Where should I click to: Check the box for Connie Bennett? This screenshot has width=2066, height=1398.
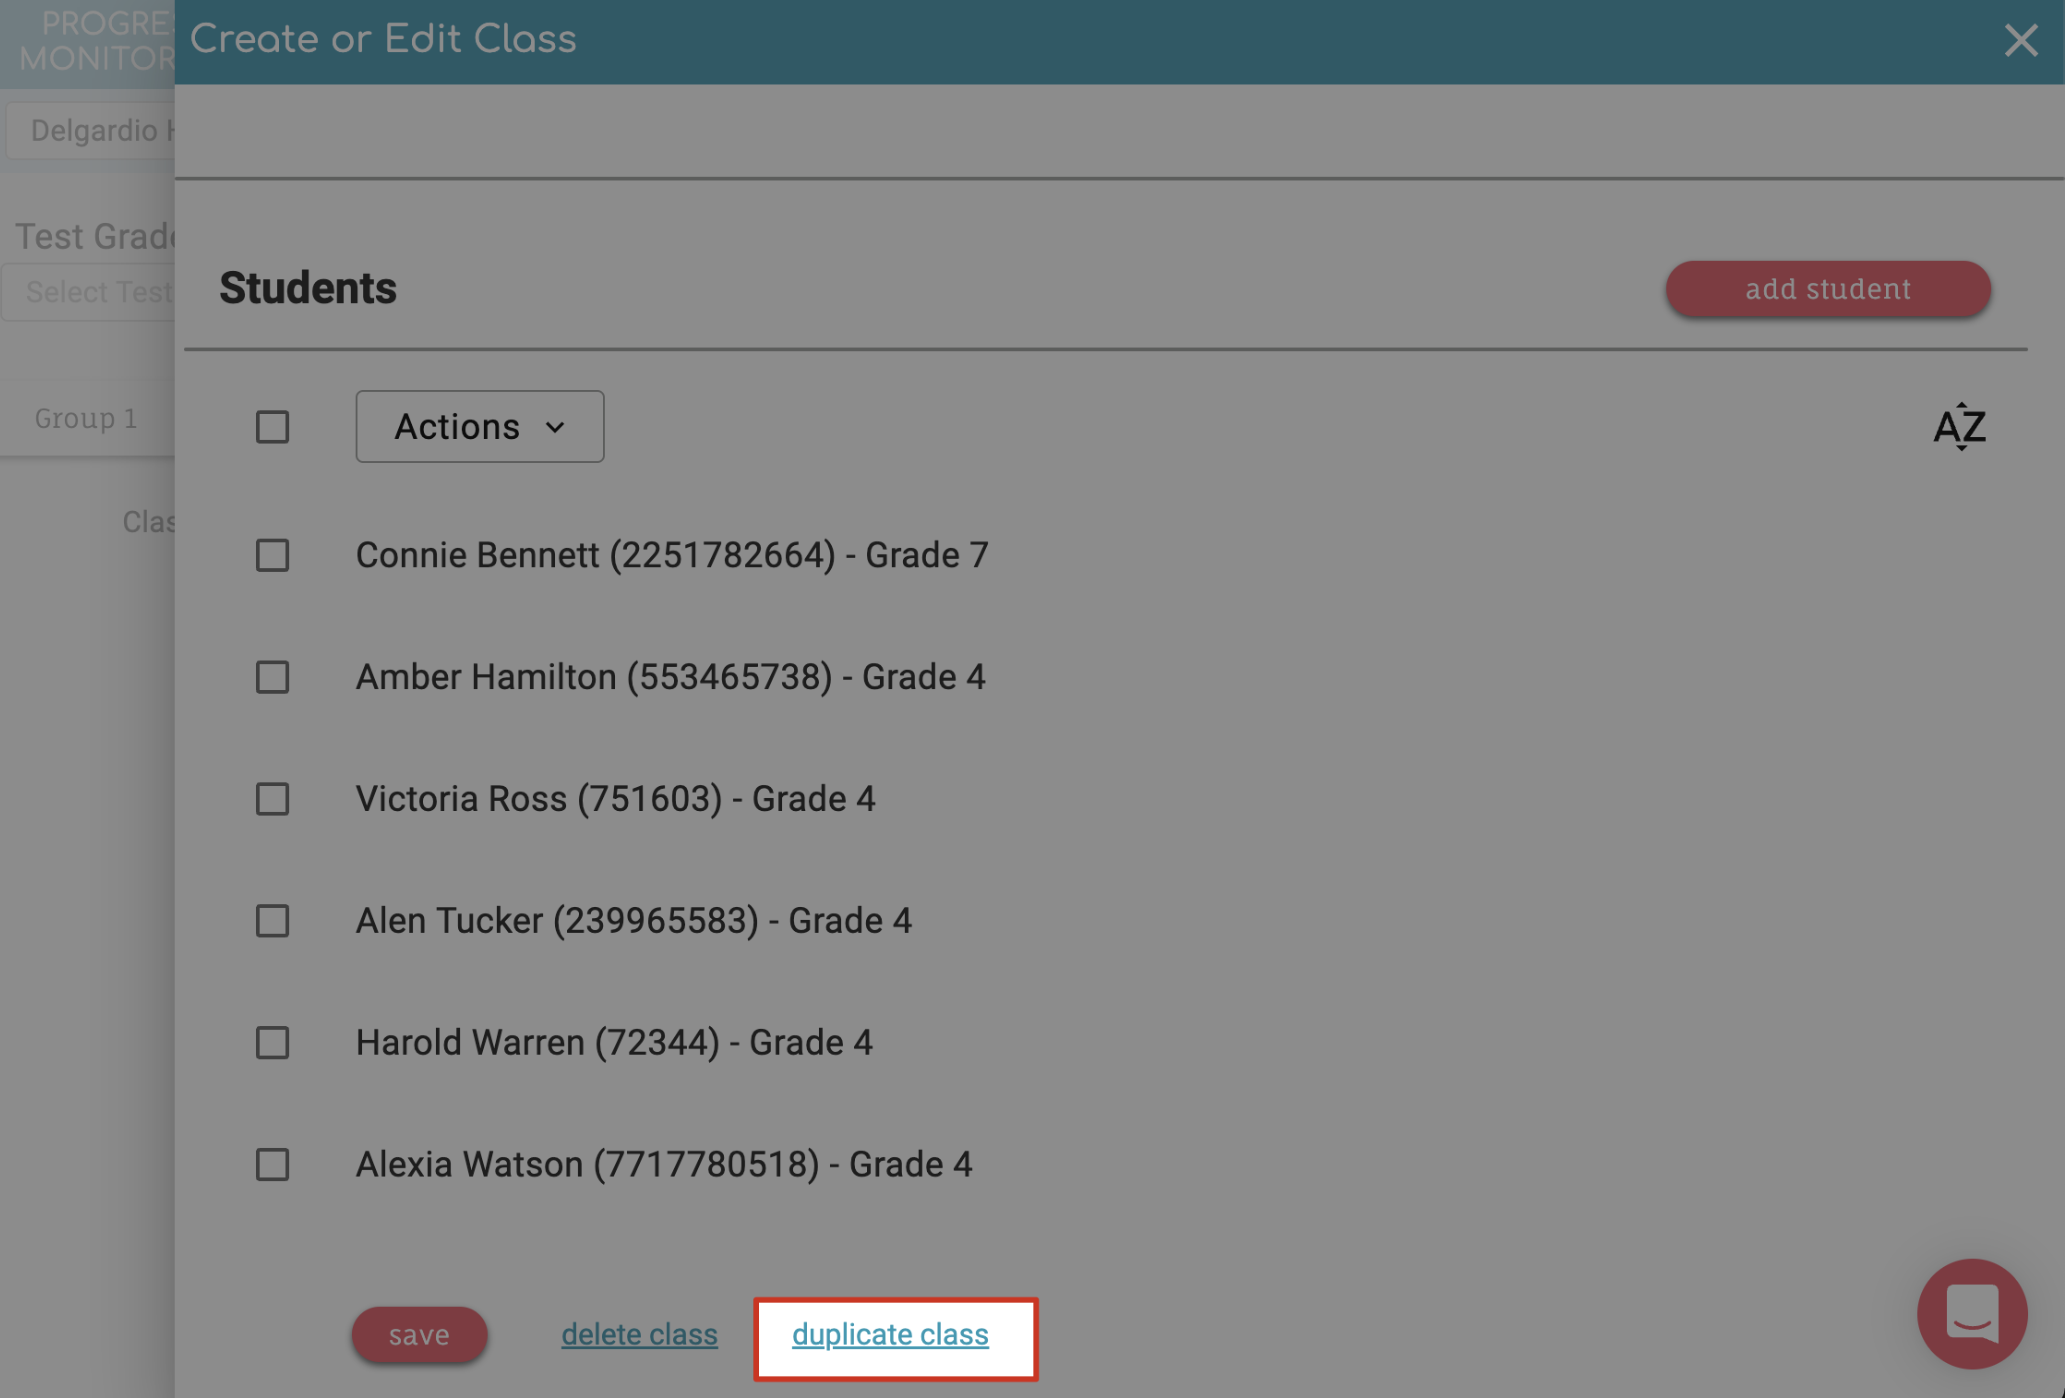(x=272, y=555)
